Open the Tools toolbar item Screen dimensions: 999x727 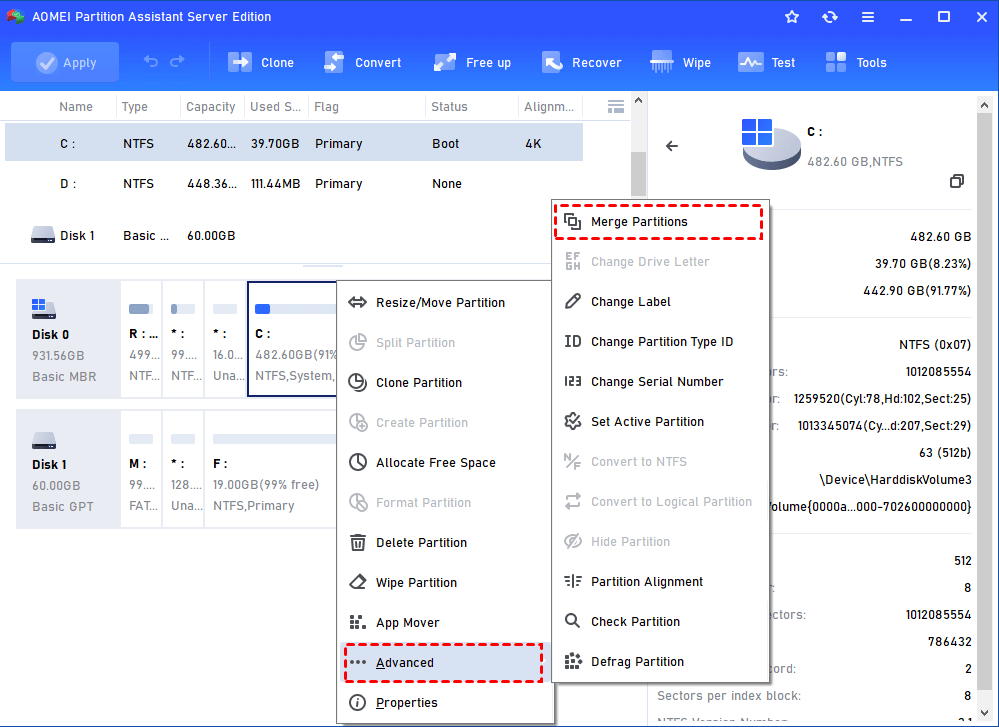tap(856, 62)
